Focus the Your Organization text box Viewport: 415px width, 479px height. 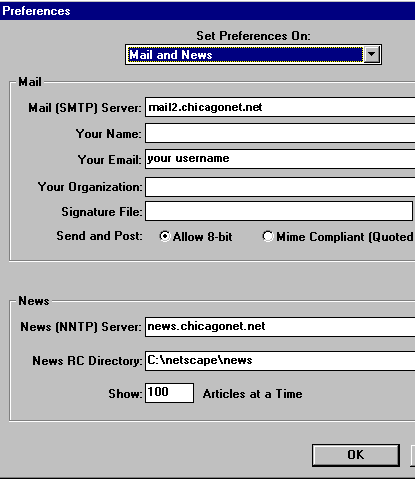click(x=280, y=187)
